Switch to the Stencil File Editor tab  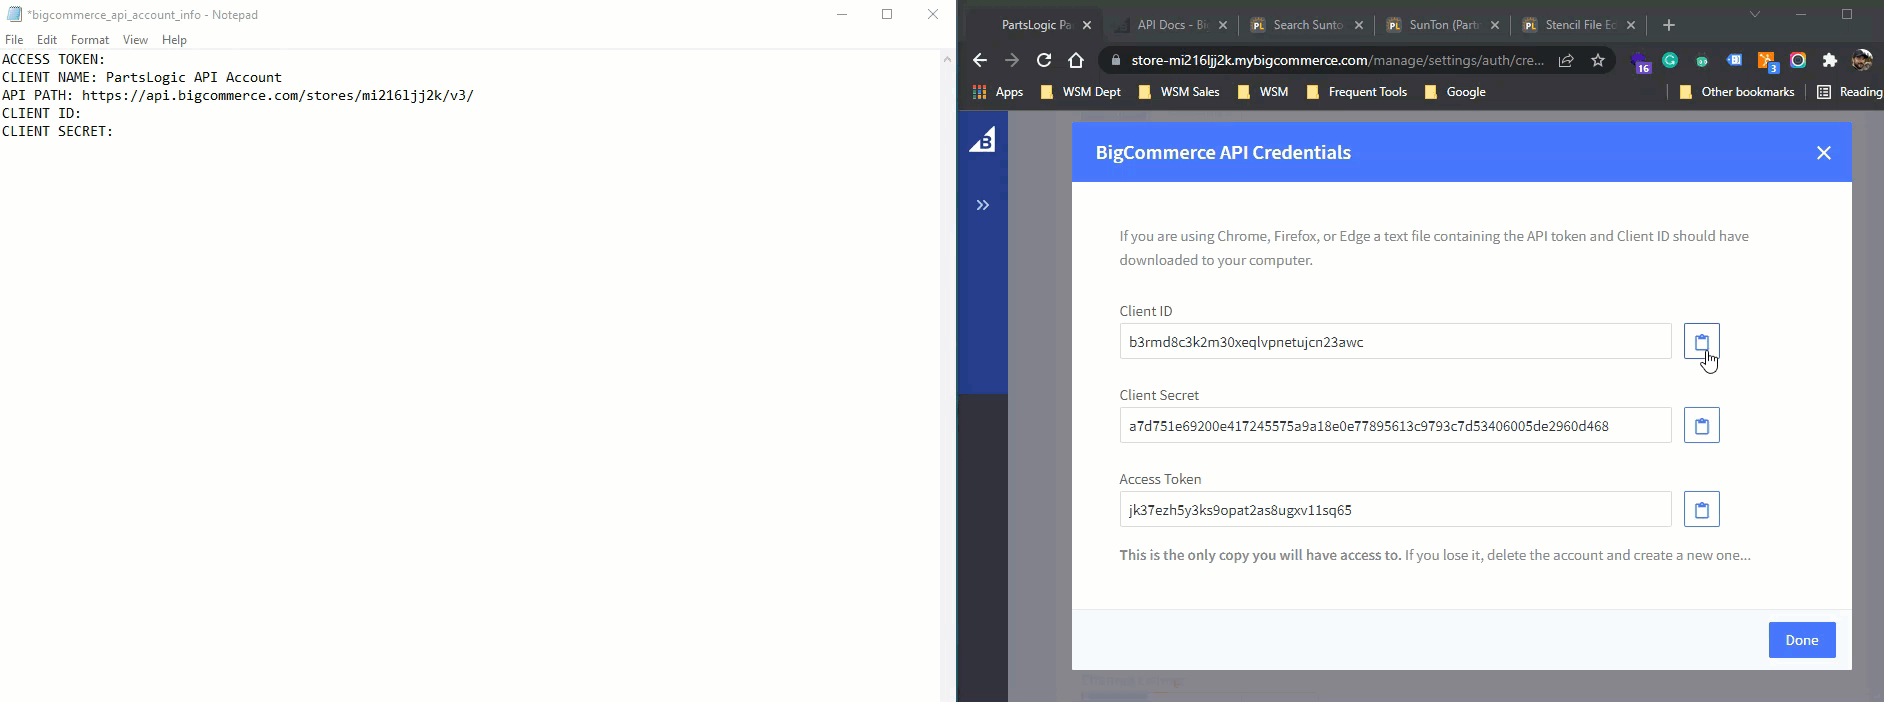click(1579, 25)
